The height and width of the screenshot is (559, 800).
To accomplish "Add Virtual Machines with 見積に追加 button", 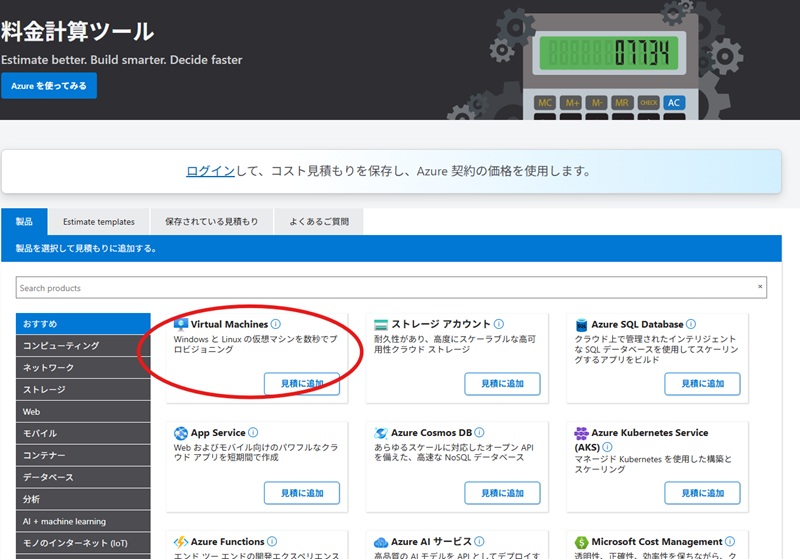I will 302,384.
